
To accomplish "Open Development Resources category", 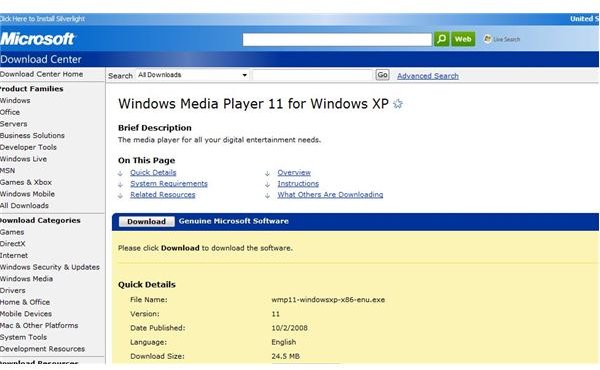I will (42, 349).
